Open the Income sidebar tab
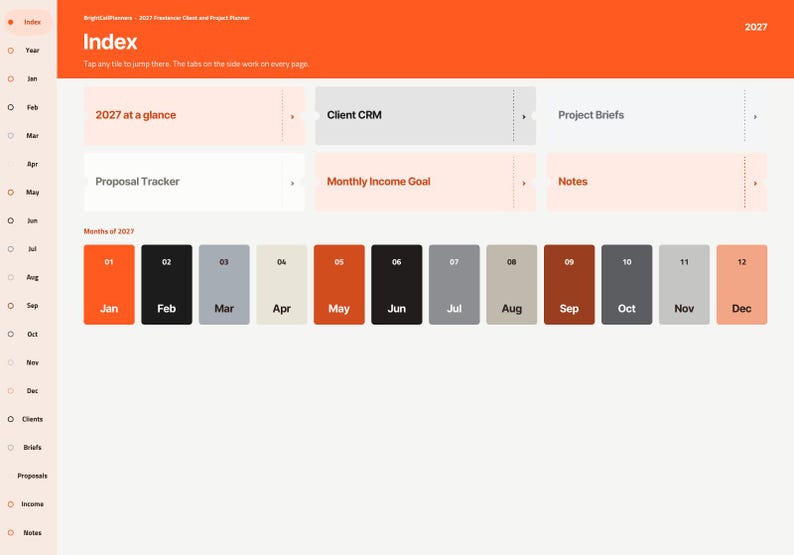 (x=28, y=504)
